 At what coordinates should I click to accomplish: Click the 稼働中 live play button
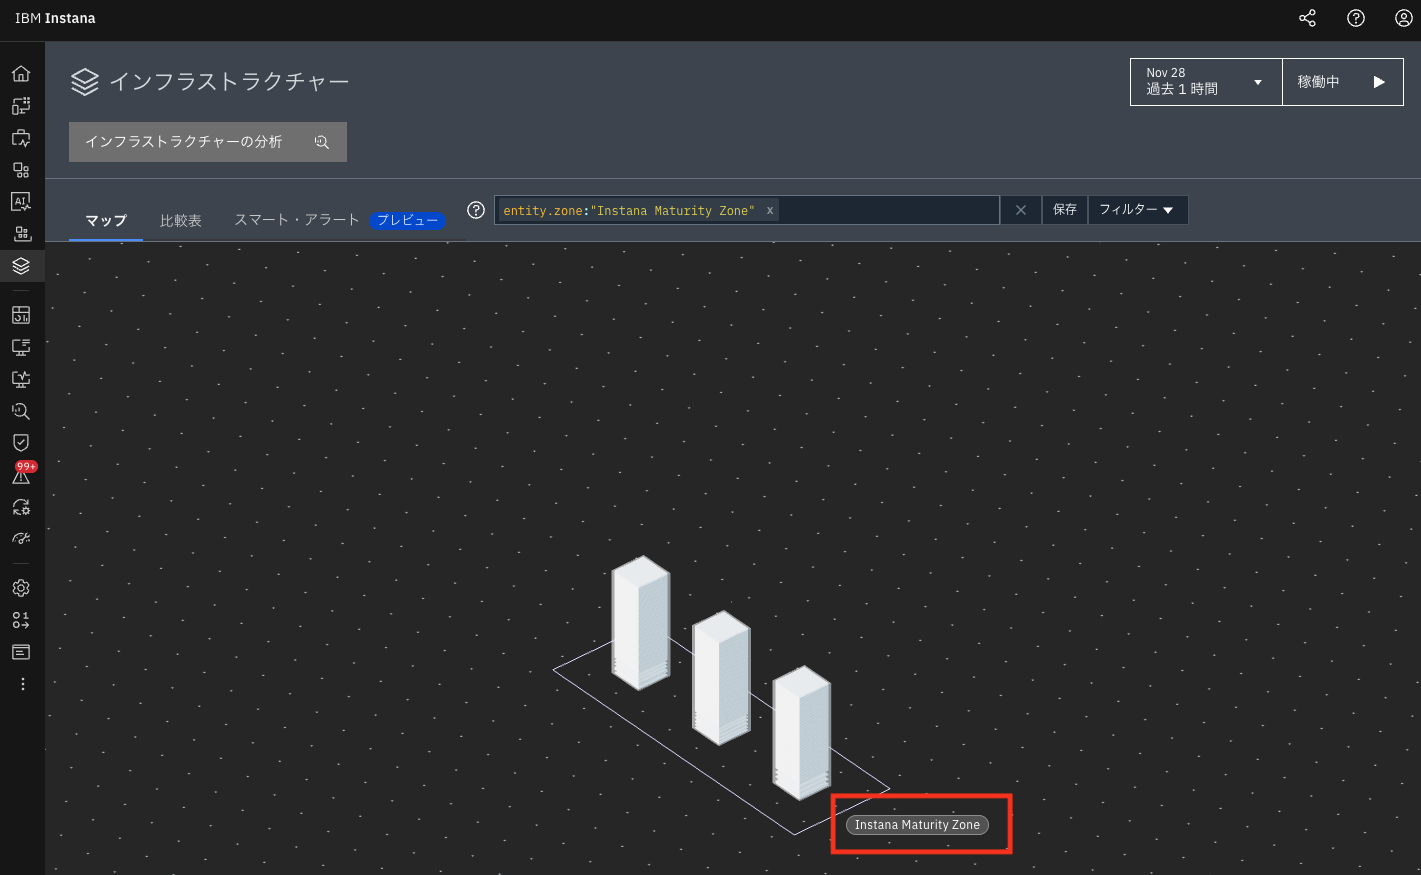[x=1343, y=82]
